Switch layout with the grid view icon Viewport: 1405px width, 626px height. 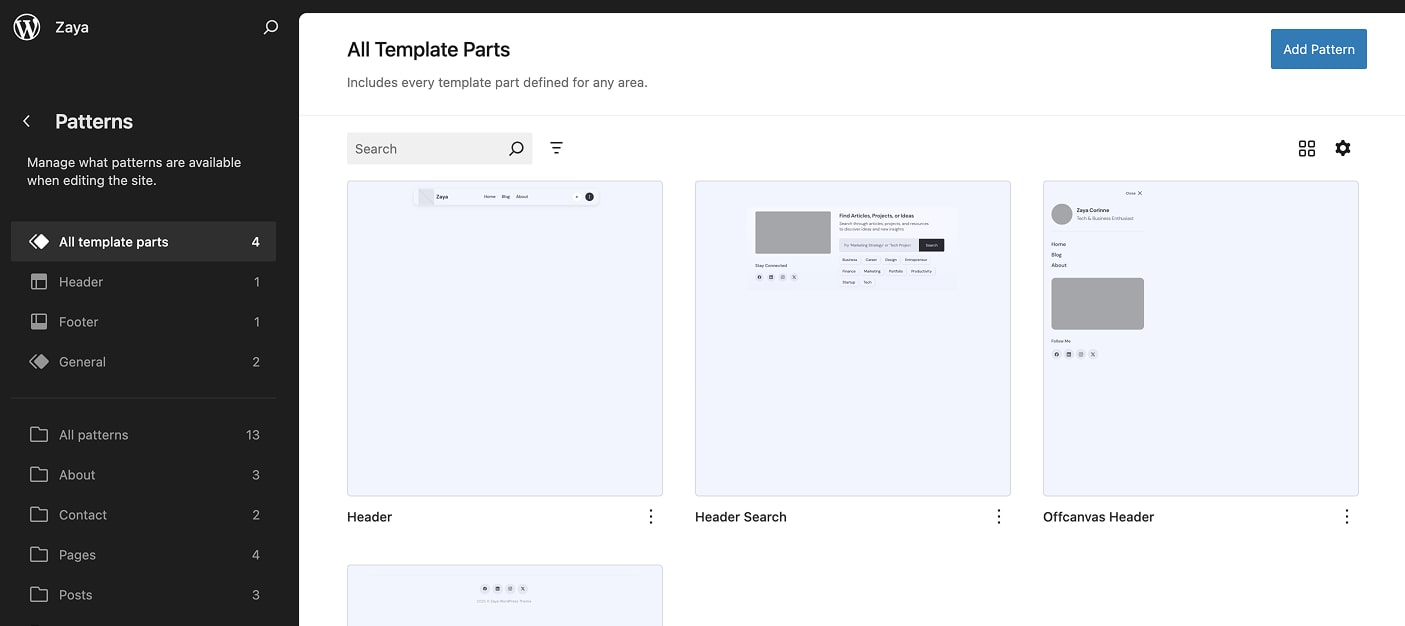click(x=1307, y=148)
